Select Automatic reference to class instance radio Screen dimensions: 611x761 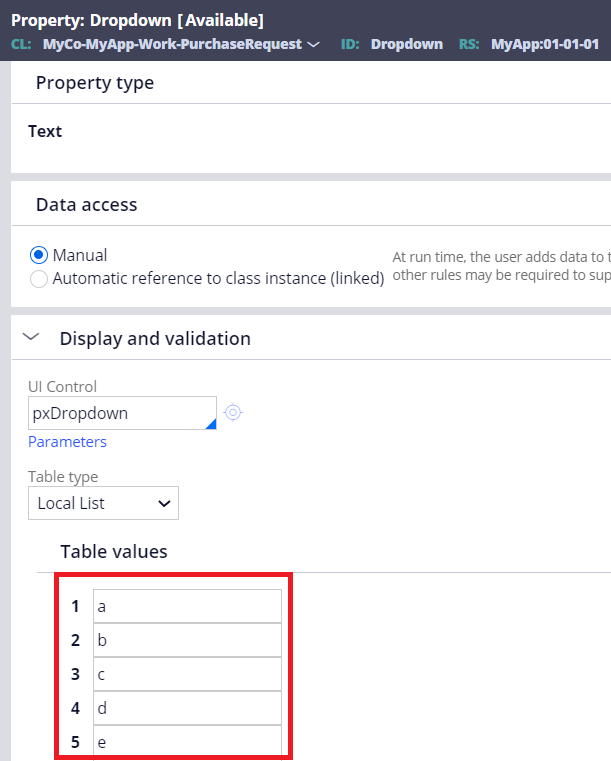click(39, 279)
